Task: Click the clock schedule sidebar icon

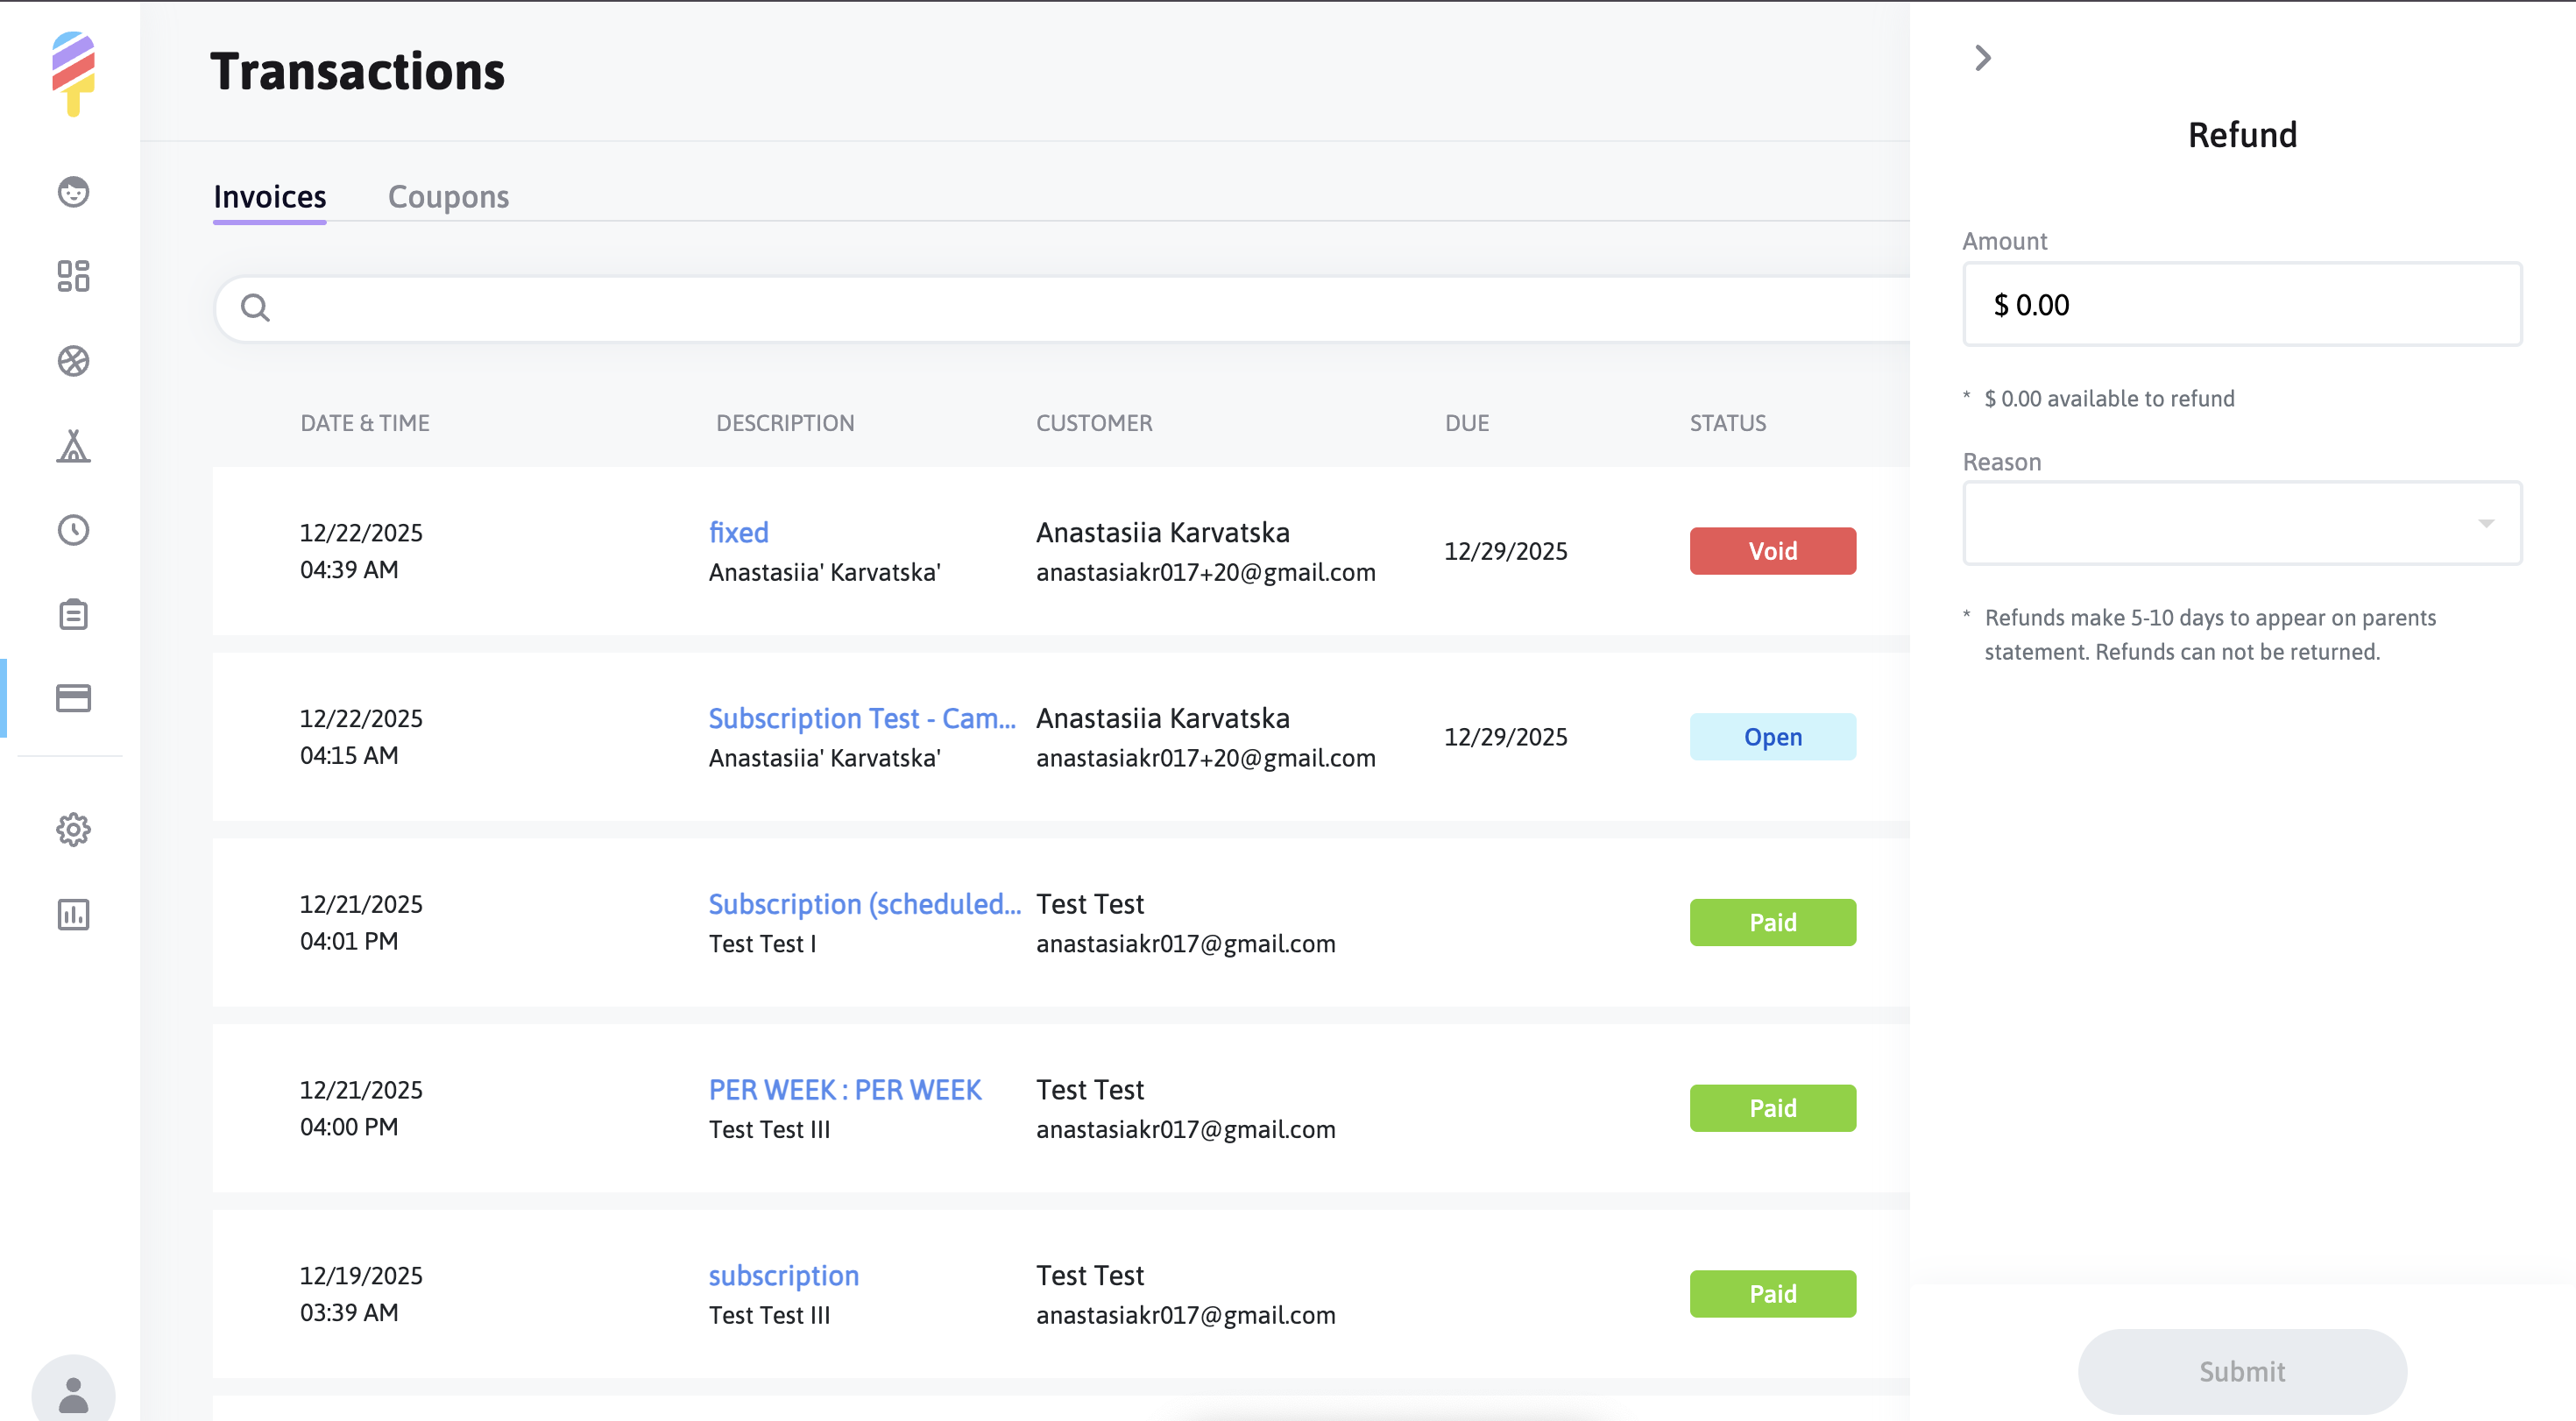Action: tap(73, 530)
